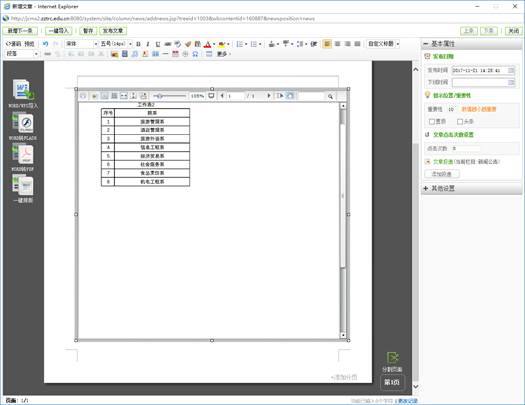Open the Word to Flash converter icon
The height and width of the screenshot is (405, 525).
tap(23, 123)
